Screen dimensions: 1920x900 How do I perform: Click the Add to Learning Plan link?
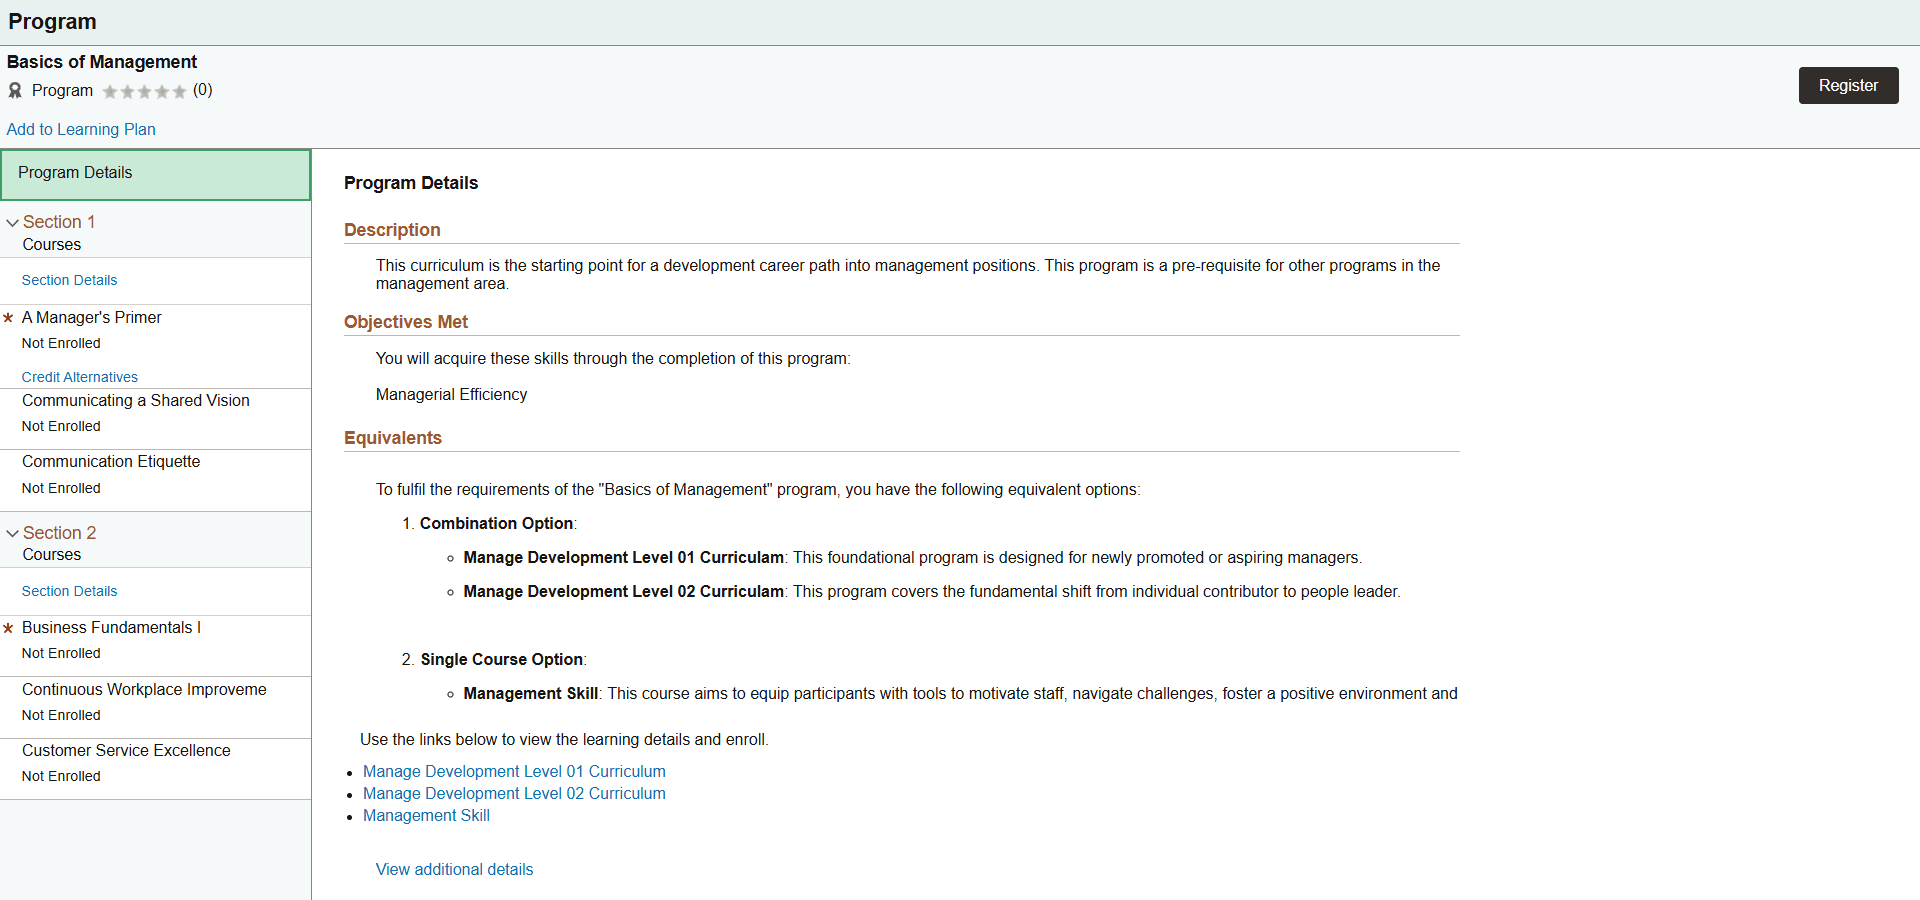[81, 129]
